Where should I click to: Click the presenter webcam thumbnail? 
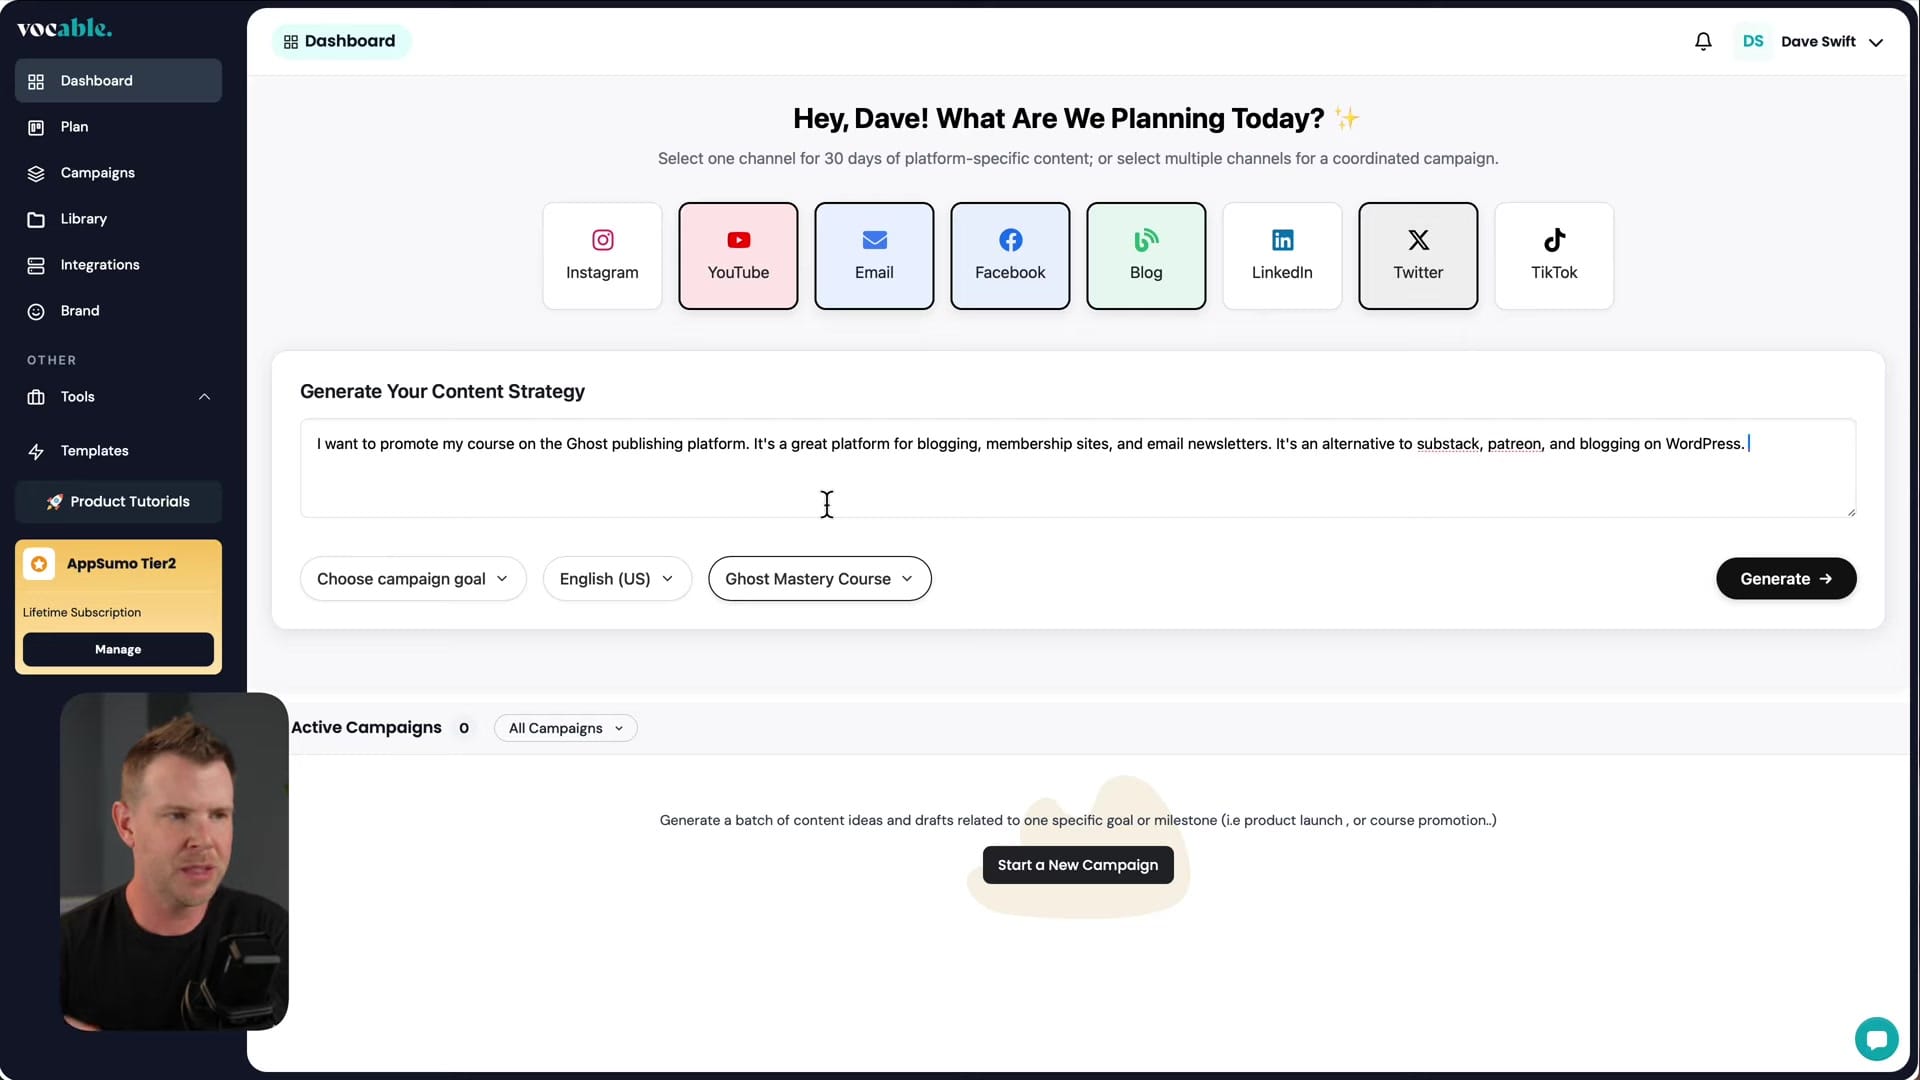pos(174,861)
